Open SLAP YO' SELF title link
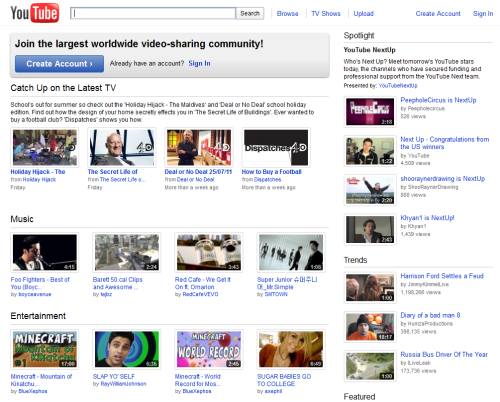500x402 pixels. tap(114, 376)
